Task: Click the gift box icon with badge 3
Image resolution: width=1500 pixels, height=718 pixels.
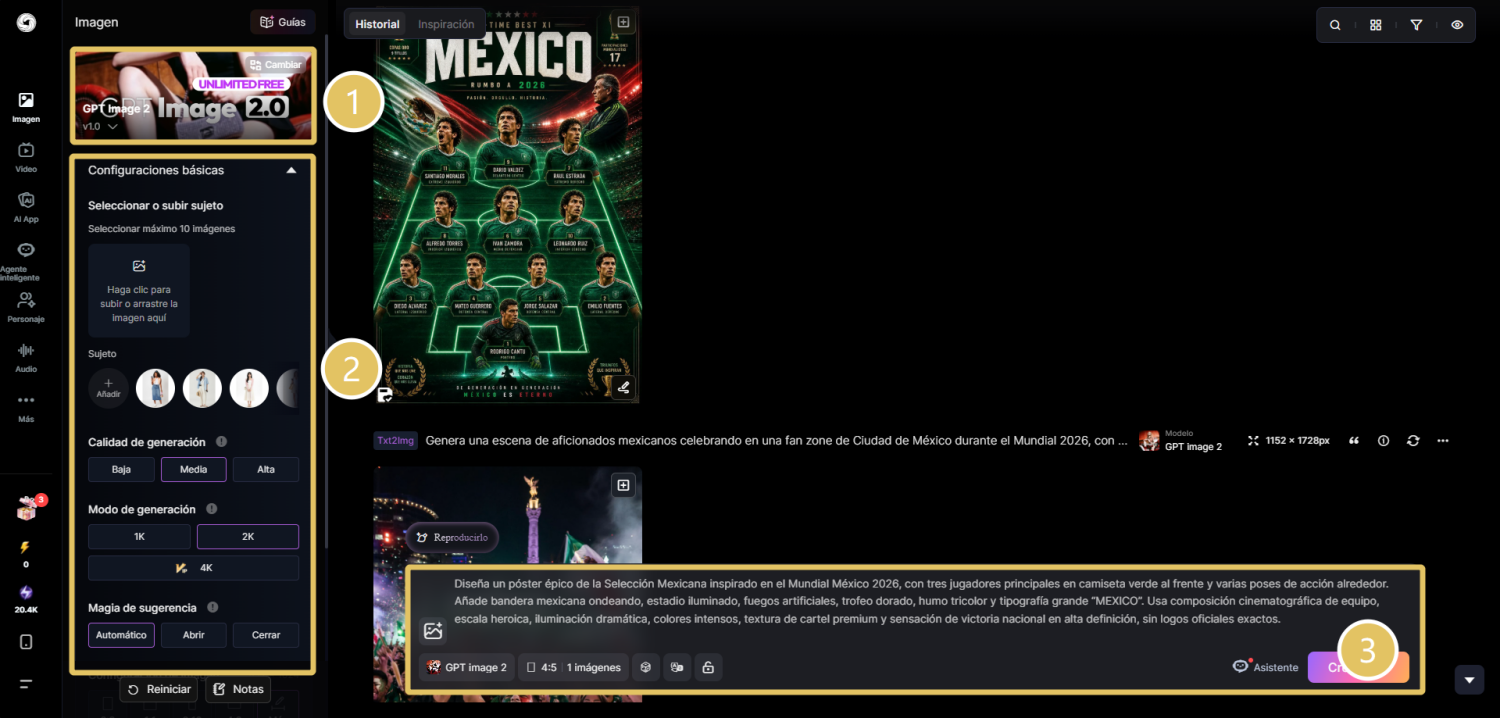Action: pos(27,509)
